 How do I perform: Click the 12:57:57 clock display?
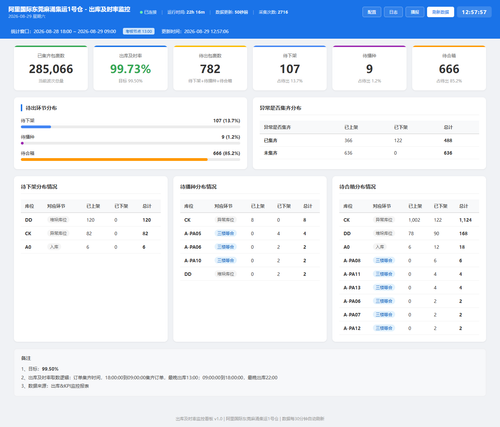pos(474,12)
